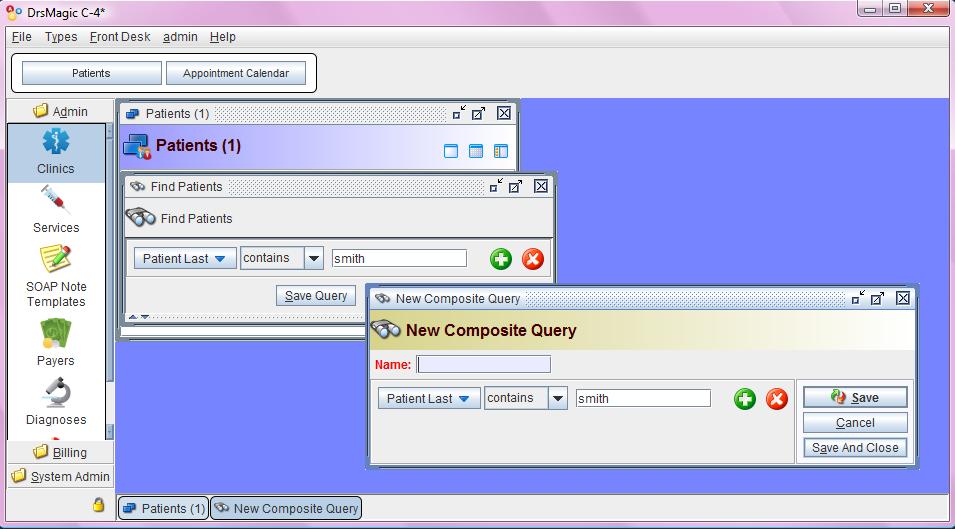Click the Admin sidebar vertical scrollbar

click(110, 281)
